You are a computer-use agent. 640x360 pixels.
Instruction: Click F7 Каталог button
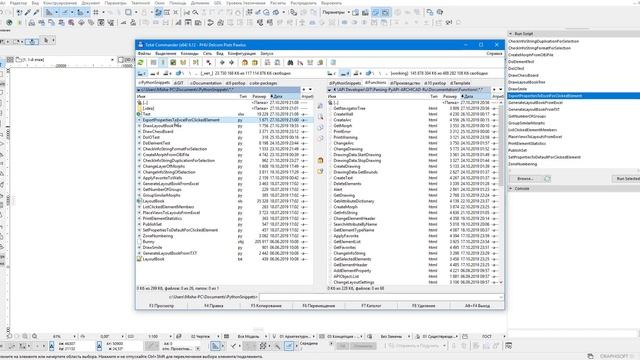point(371,306)
